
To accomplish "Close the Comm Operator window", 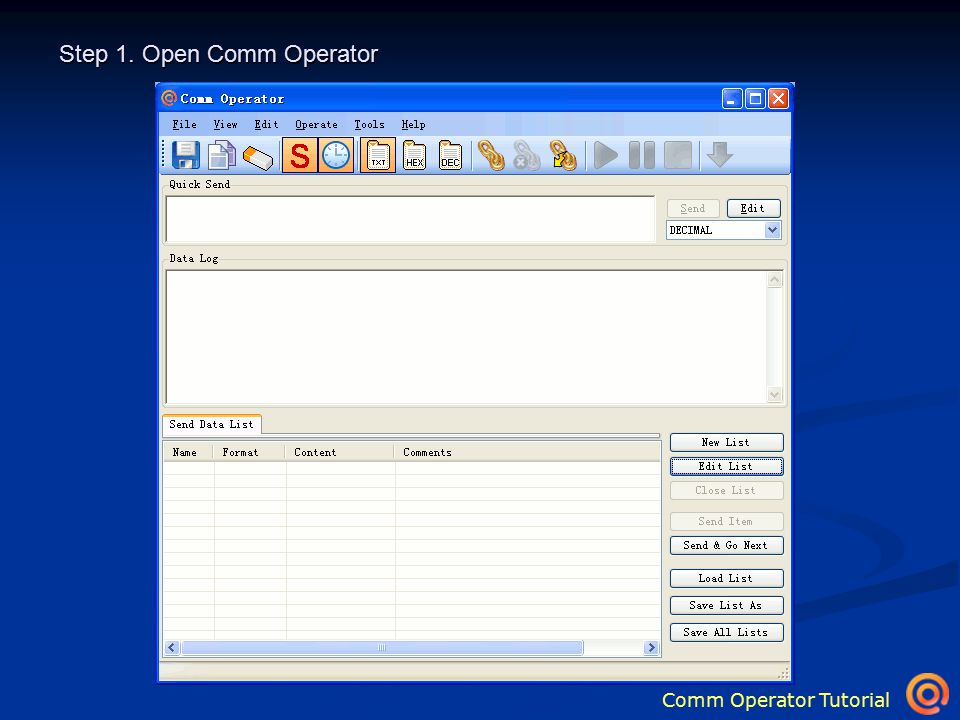I will point(778,99).
